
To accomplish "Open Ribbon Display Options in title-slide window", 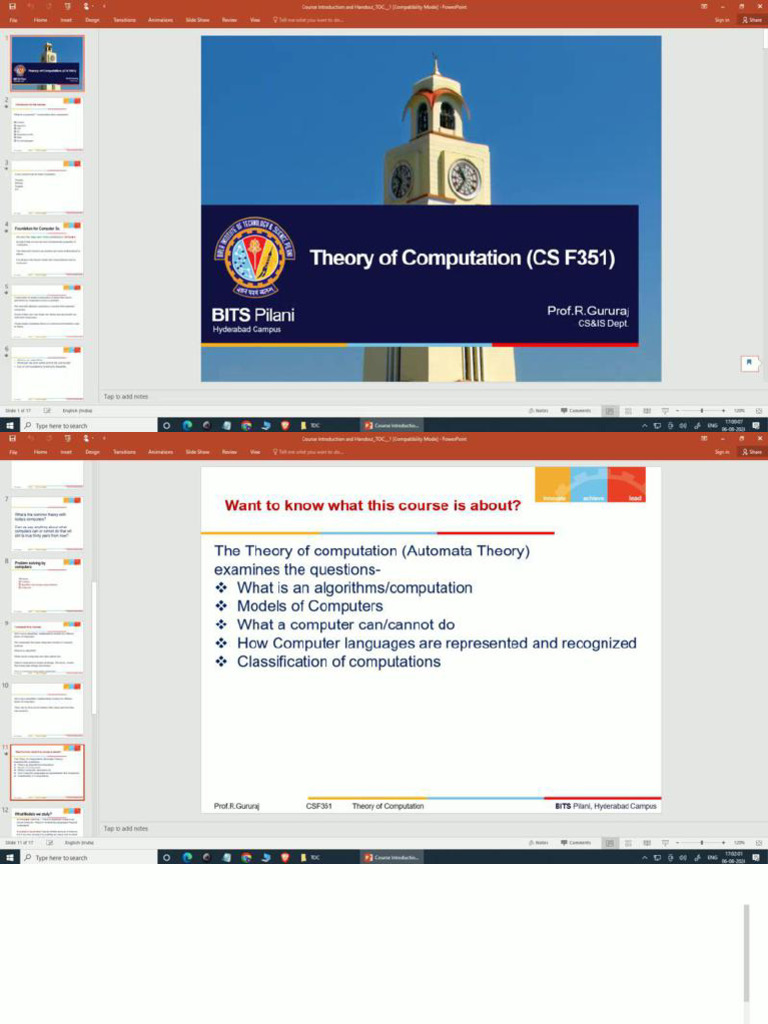I will click(704, 7).
